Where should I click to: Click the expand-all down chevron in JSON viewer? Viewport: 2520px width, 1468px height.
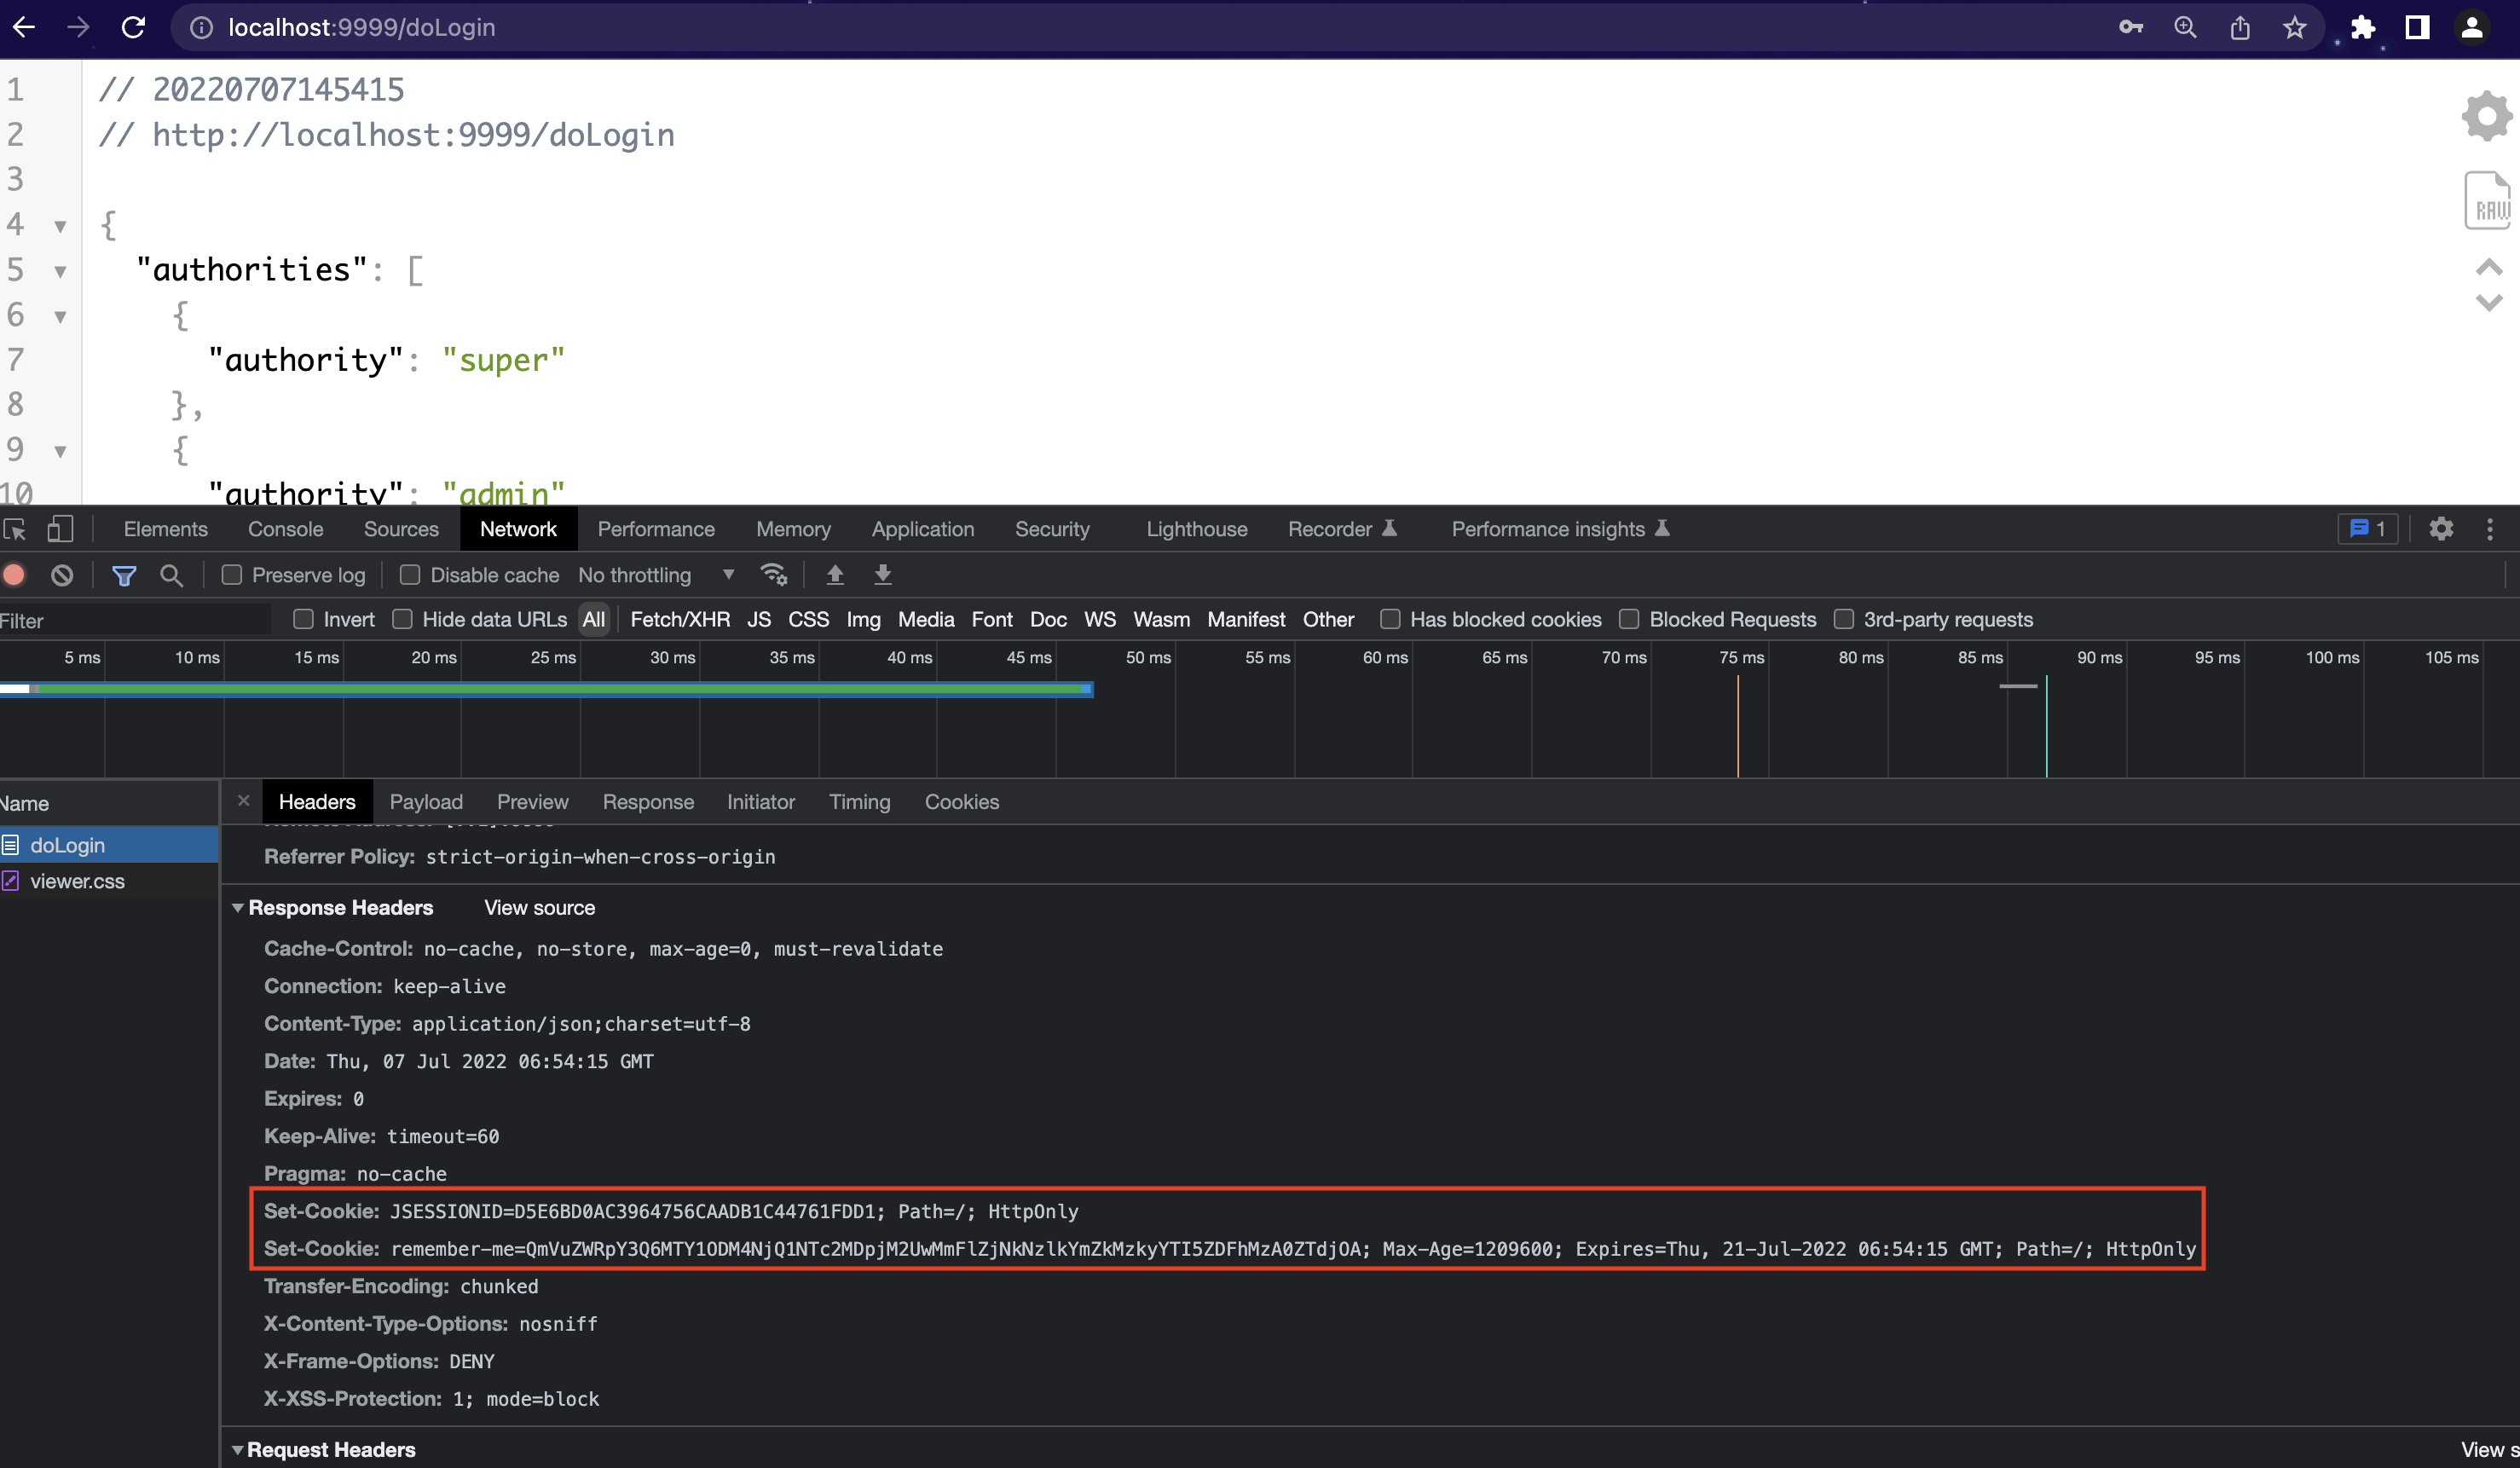click(2488, 302)
